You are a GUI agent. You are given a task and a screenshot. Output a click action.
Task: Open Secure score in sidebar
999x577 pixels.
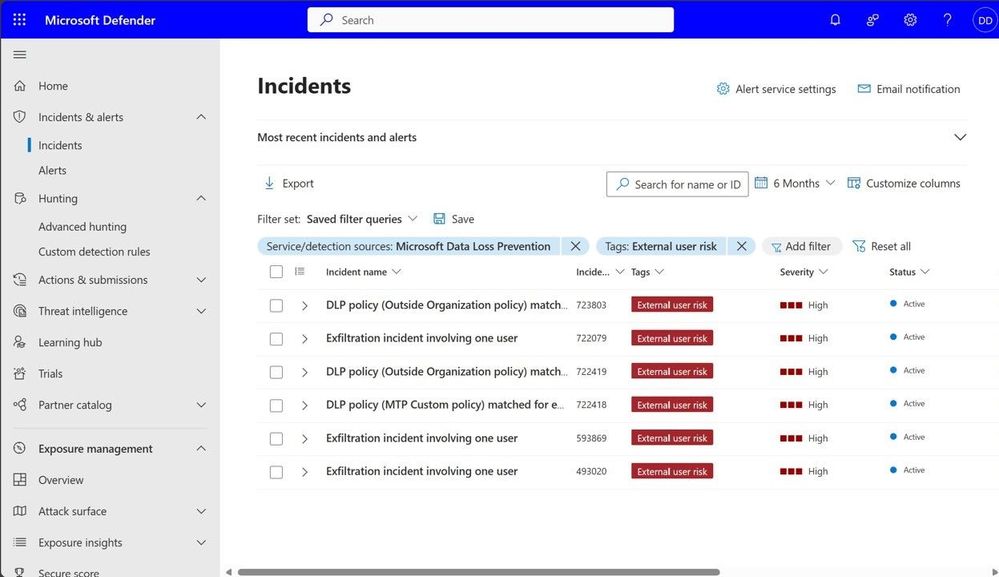(x=68, y=572)
